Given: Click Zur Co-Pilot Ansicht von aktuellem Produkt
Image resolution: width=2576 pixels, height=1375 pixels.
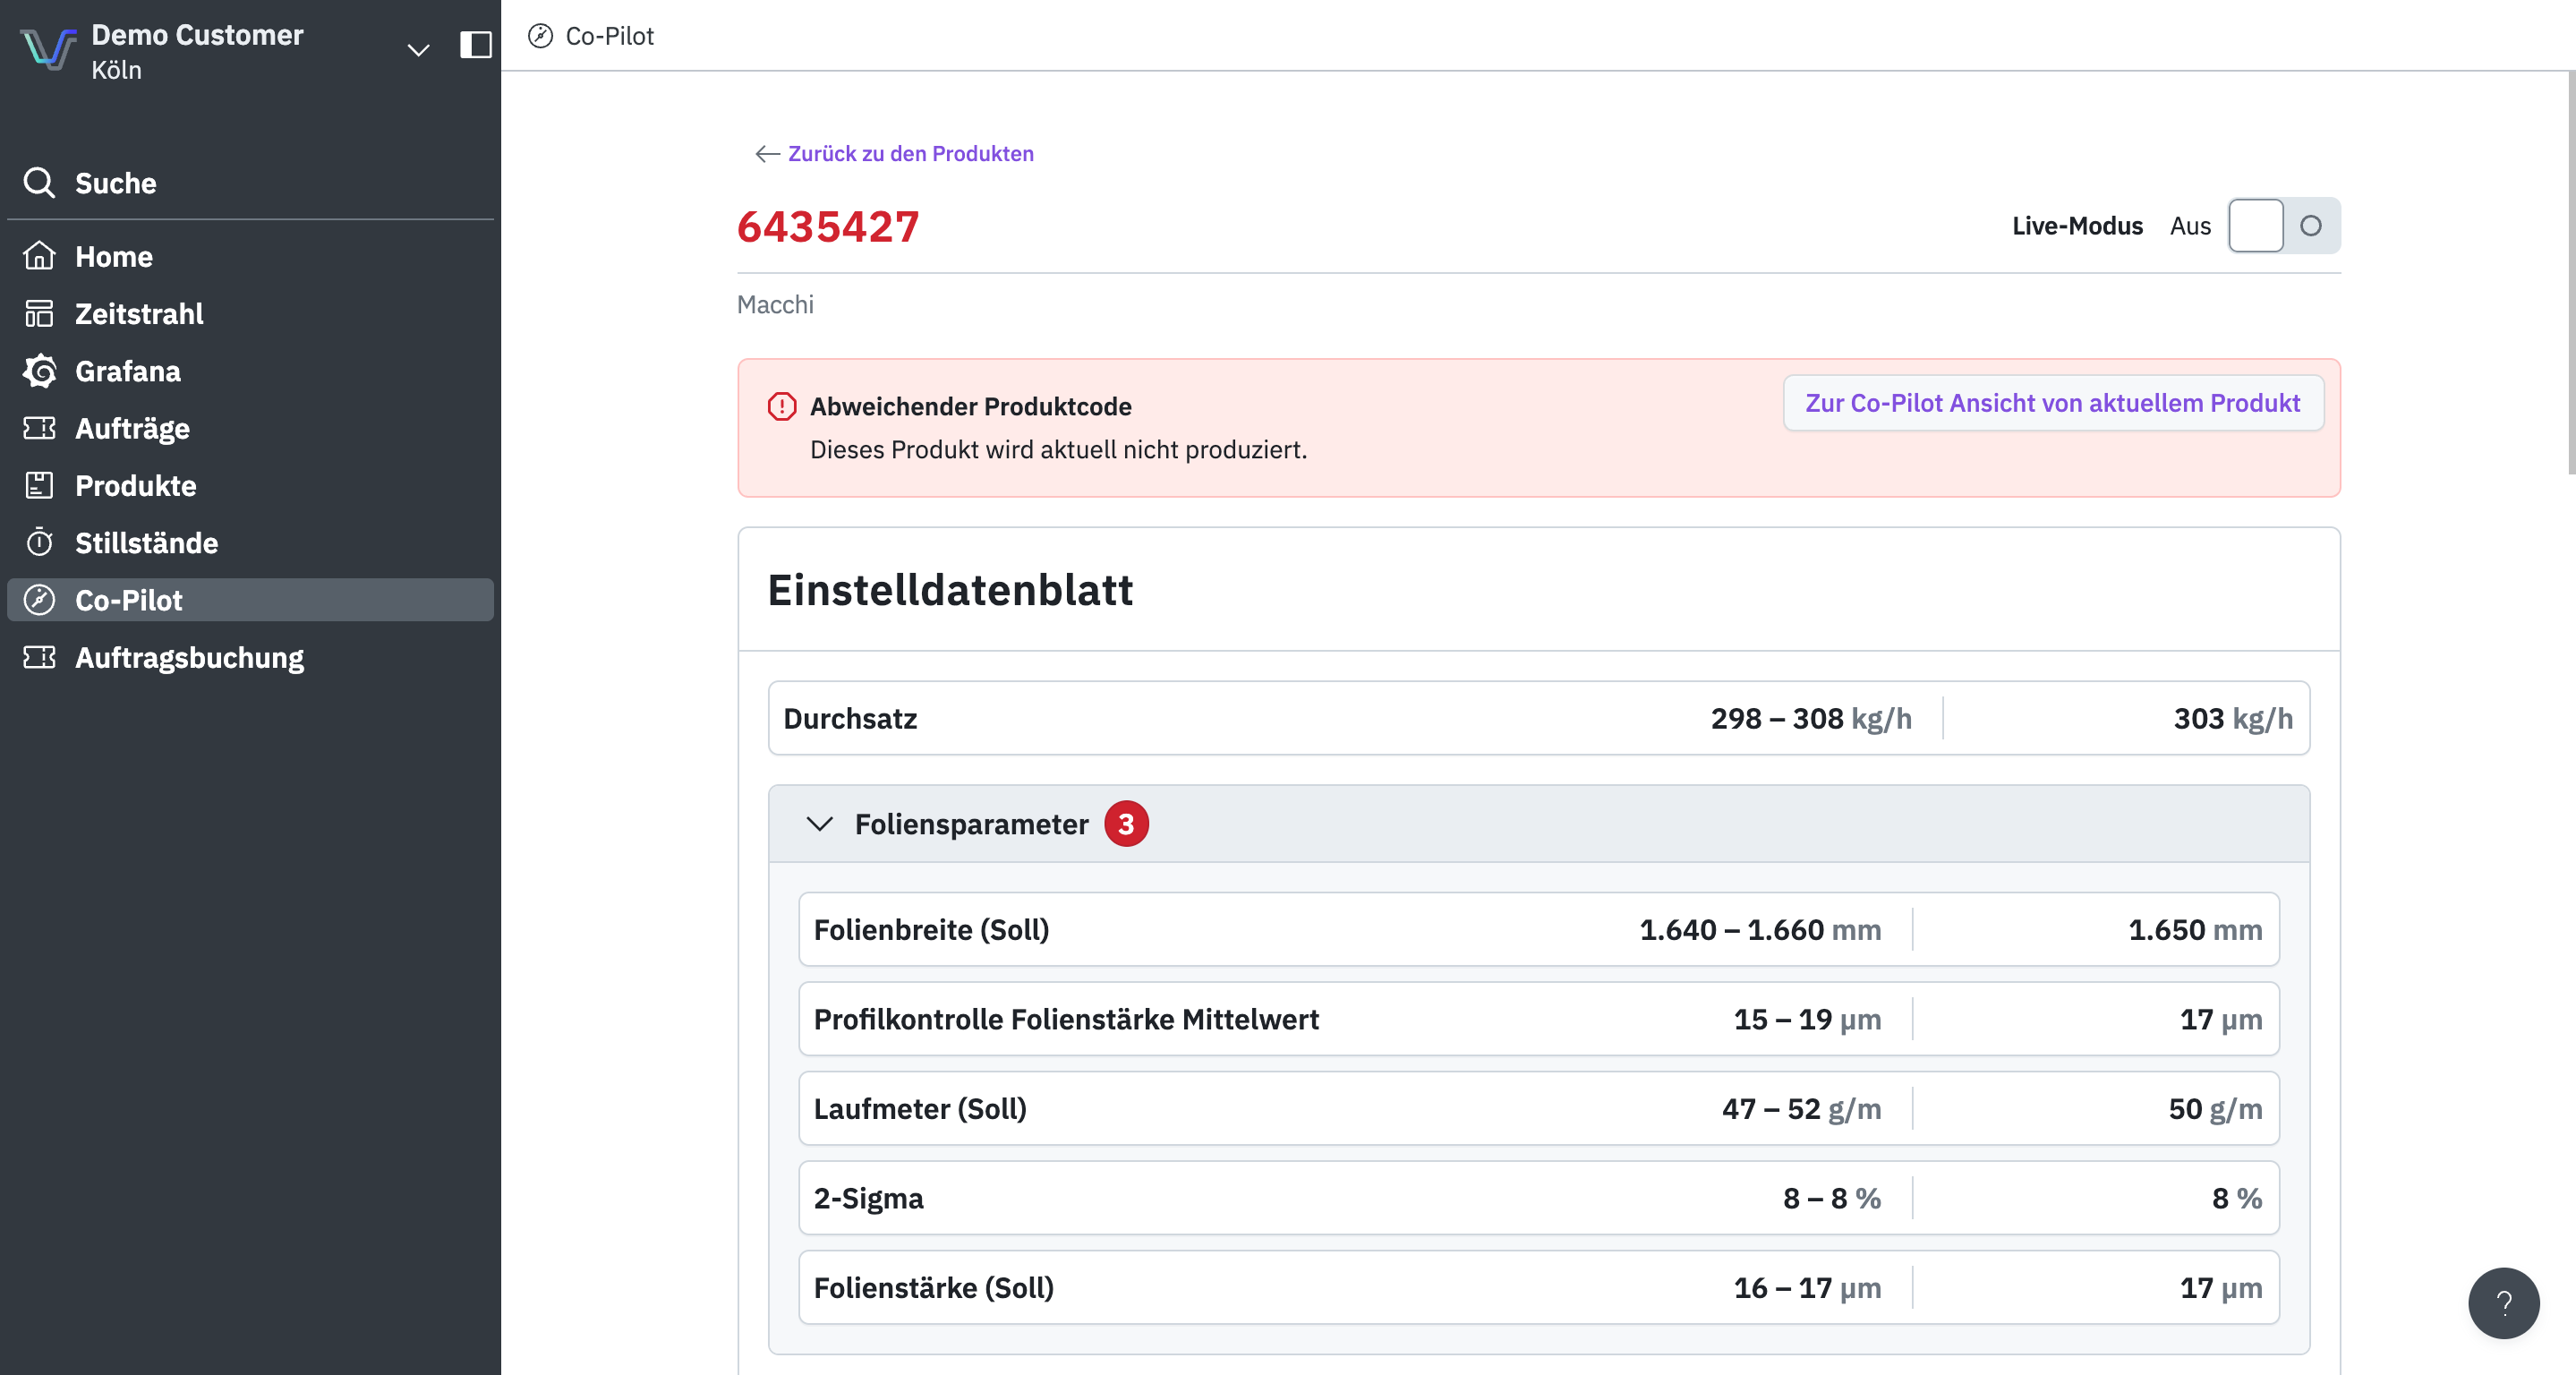Looking at the screenshot, I should click(2052, 403).
